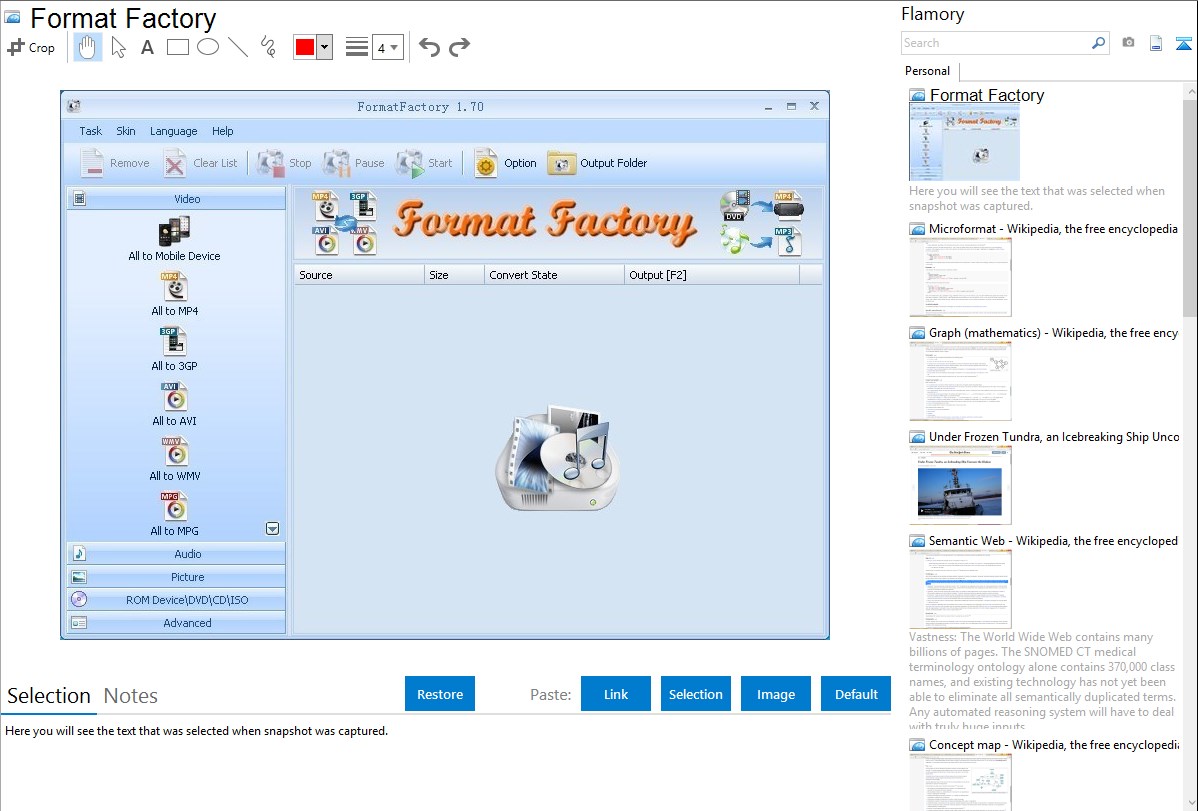Click into the Flamory search field
1198x811 pixels.
[x=994, y=43]
